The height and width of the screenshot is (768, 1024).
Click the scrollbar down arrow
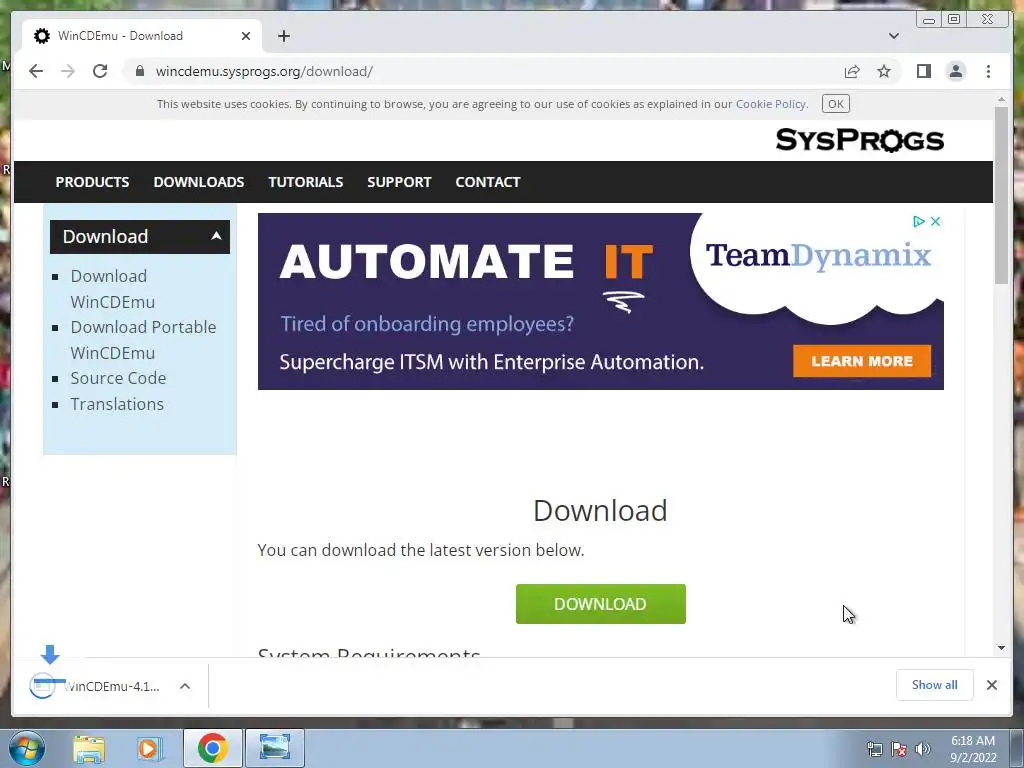click(x=1001, y=648)
